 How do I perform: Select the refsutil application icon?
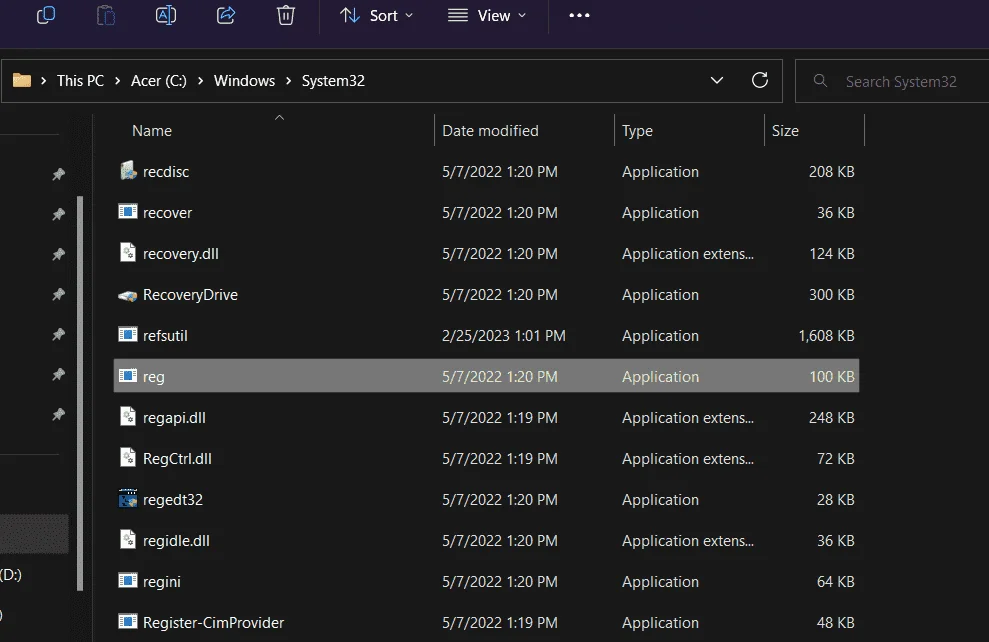pos(128,334)
